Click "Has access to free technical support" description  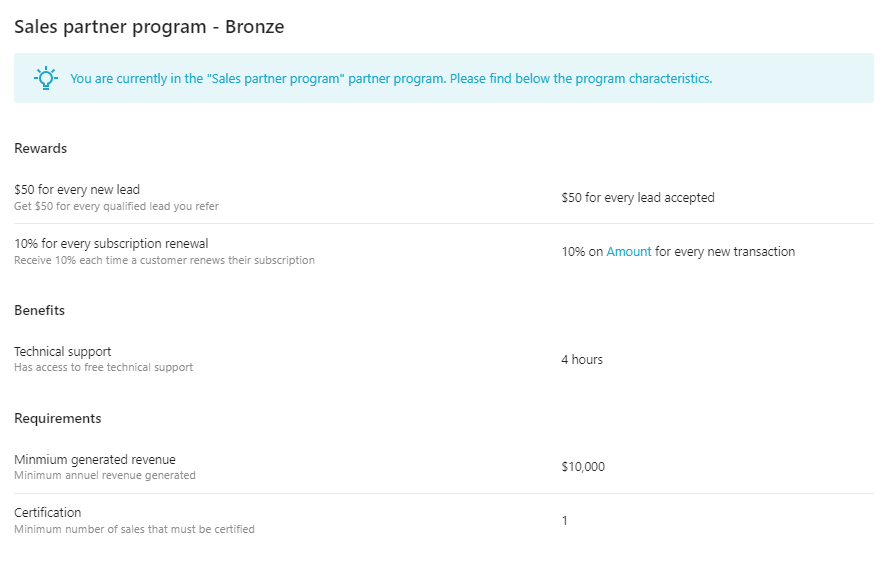[103, 368]
